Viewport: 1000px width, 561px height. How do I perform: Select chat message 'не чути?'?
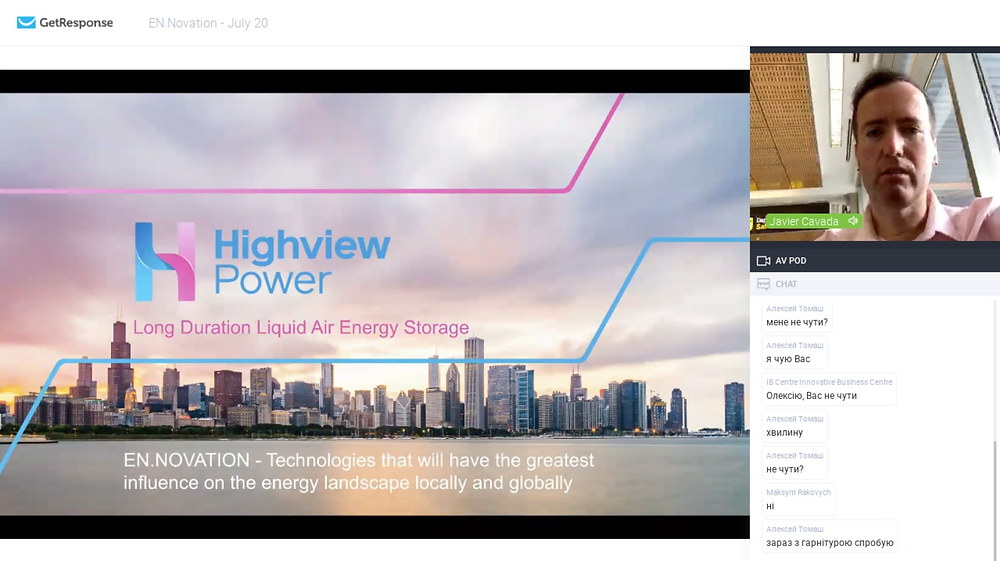coord(784,469)
